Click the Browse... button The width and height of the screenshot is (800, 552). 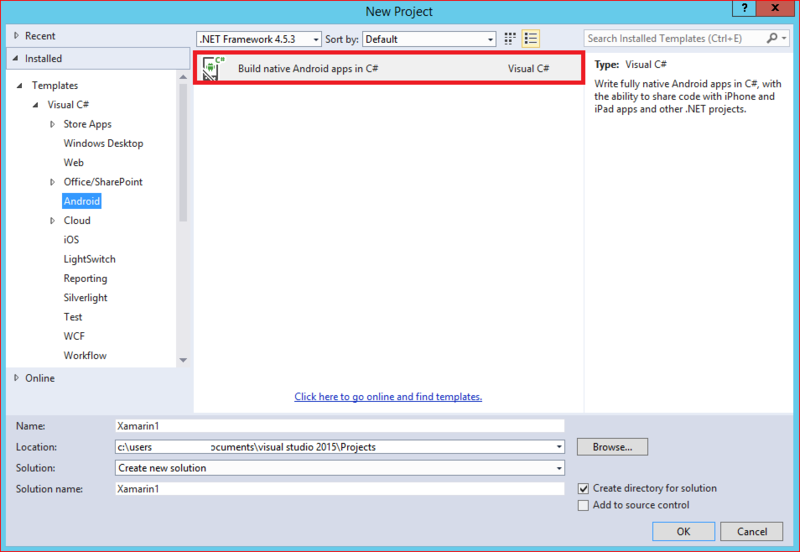point(612,447)
